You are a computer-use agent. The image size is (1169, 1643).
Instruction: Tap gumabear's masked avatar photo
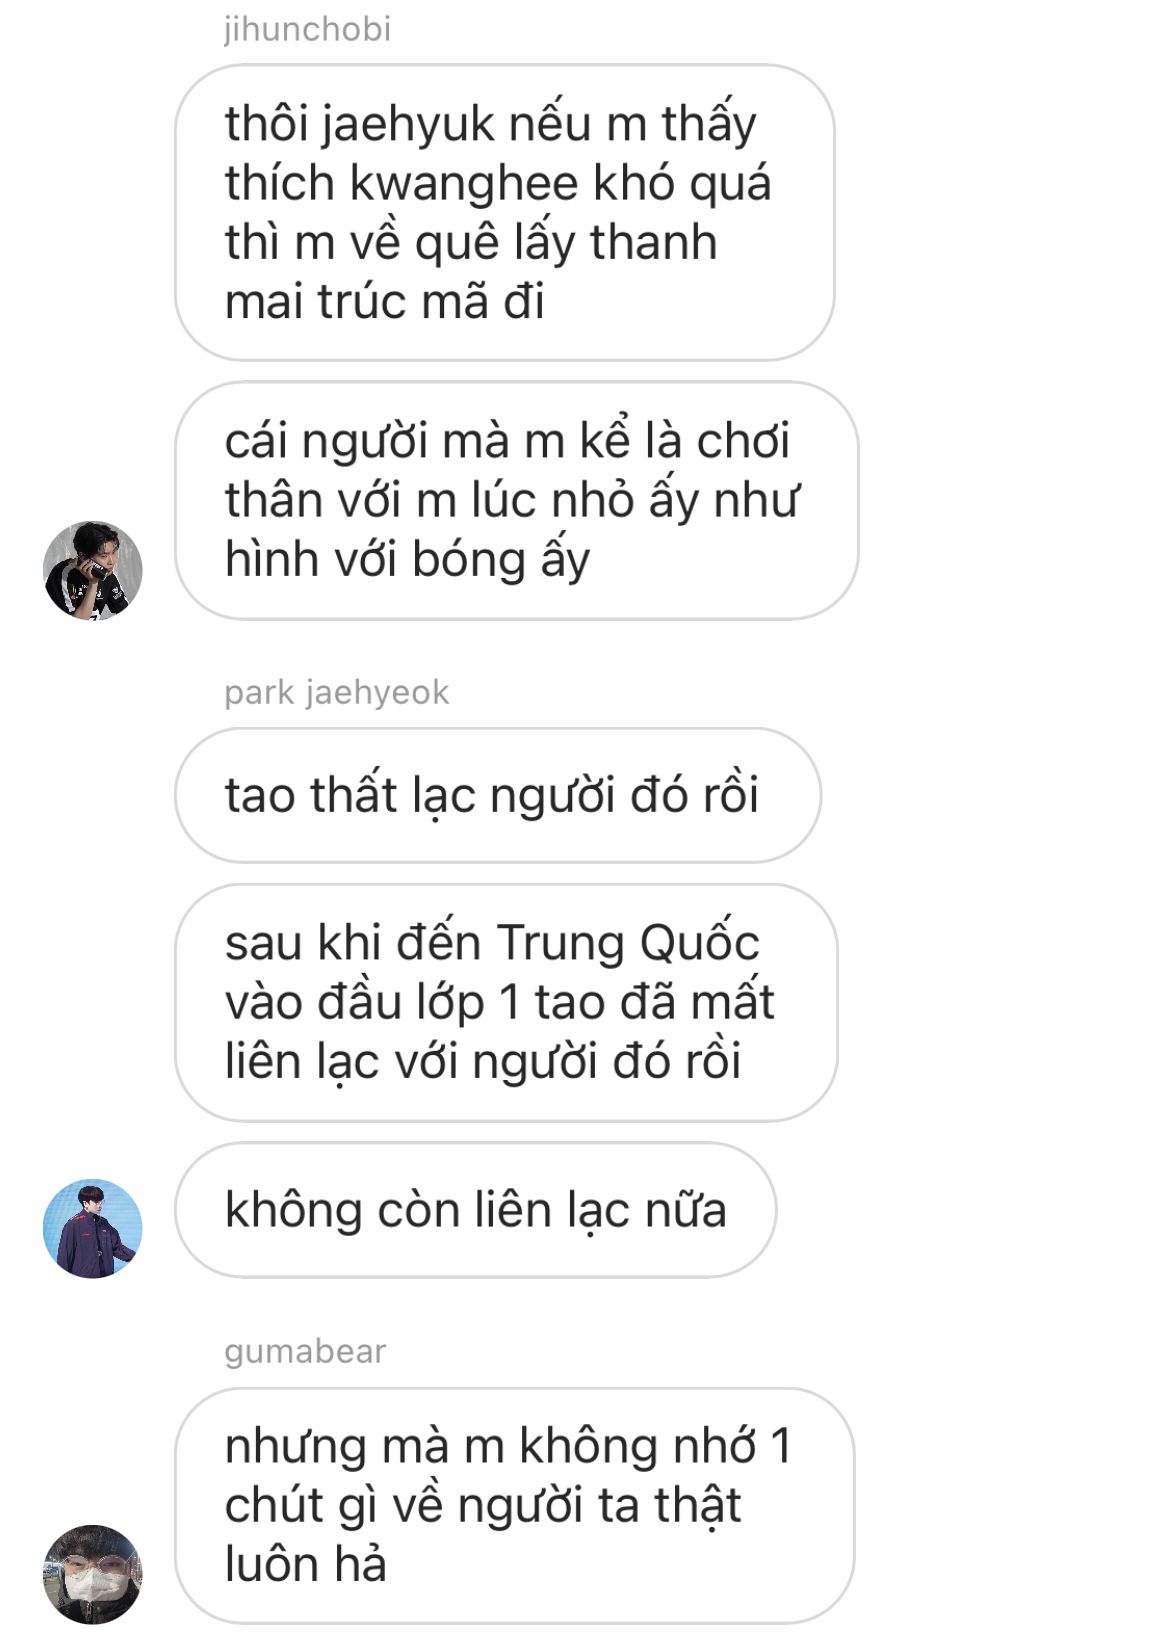pyautogui.click(x=93, y=1574)
